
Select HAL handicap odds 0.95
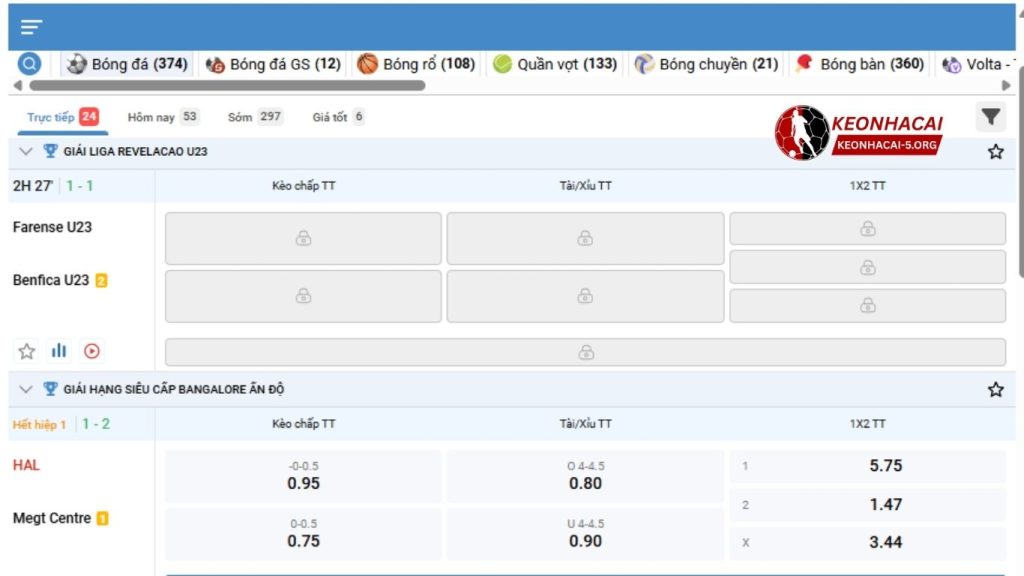pos(303,476)
